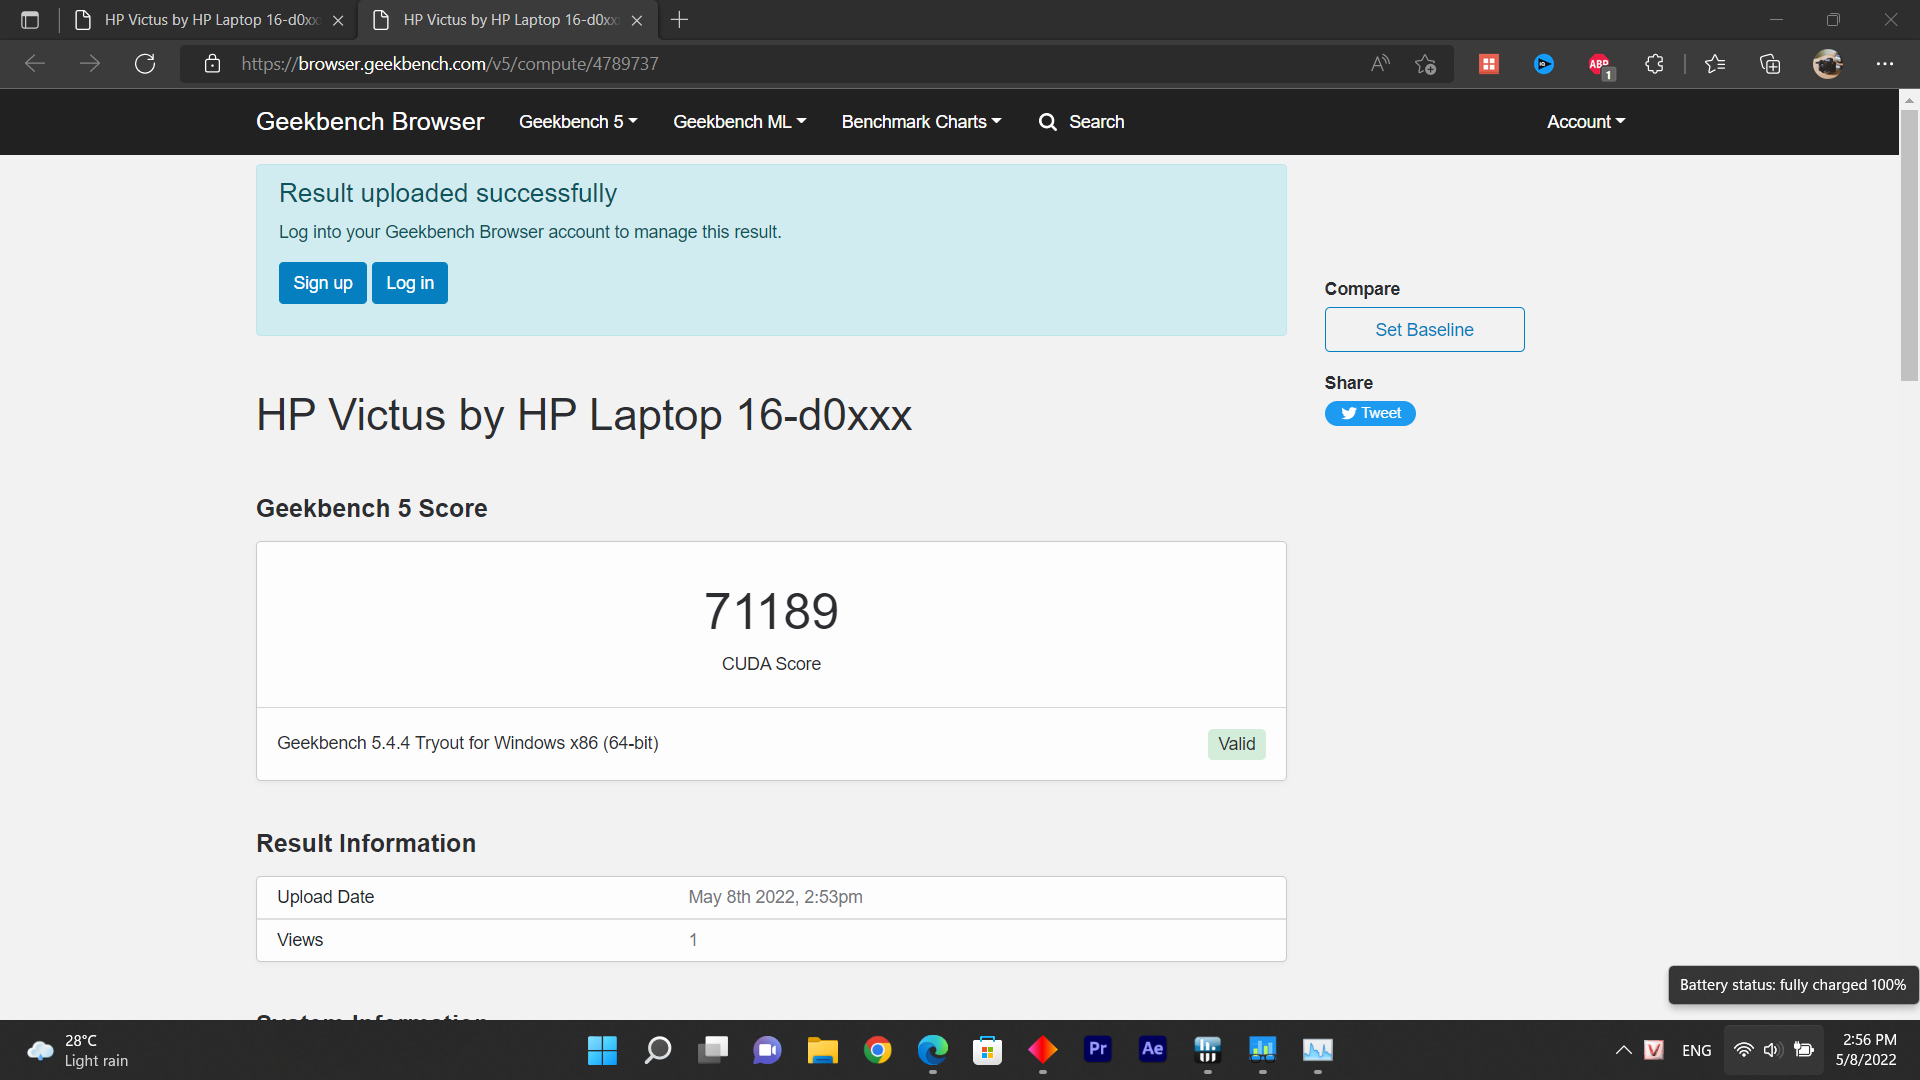
Task: Add this page to favorites
Action: [x=1426, y=64]
